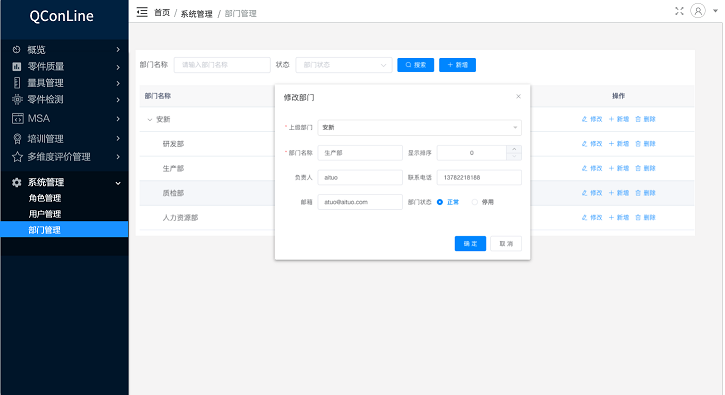The width and height of the screenshot is (725, 395).
Task: Collapse the 系统管理 submenu chevron
Action: tap(118, 183)
